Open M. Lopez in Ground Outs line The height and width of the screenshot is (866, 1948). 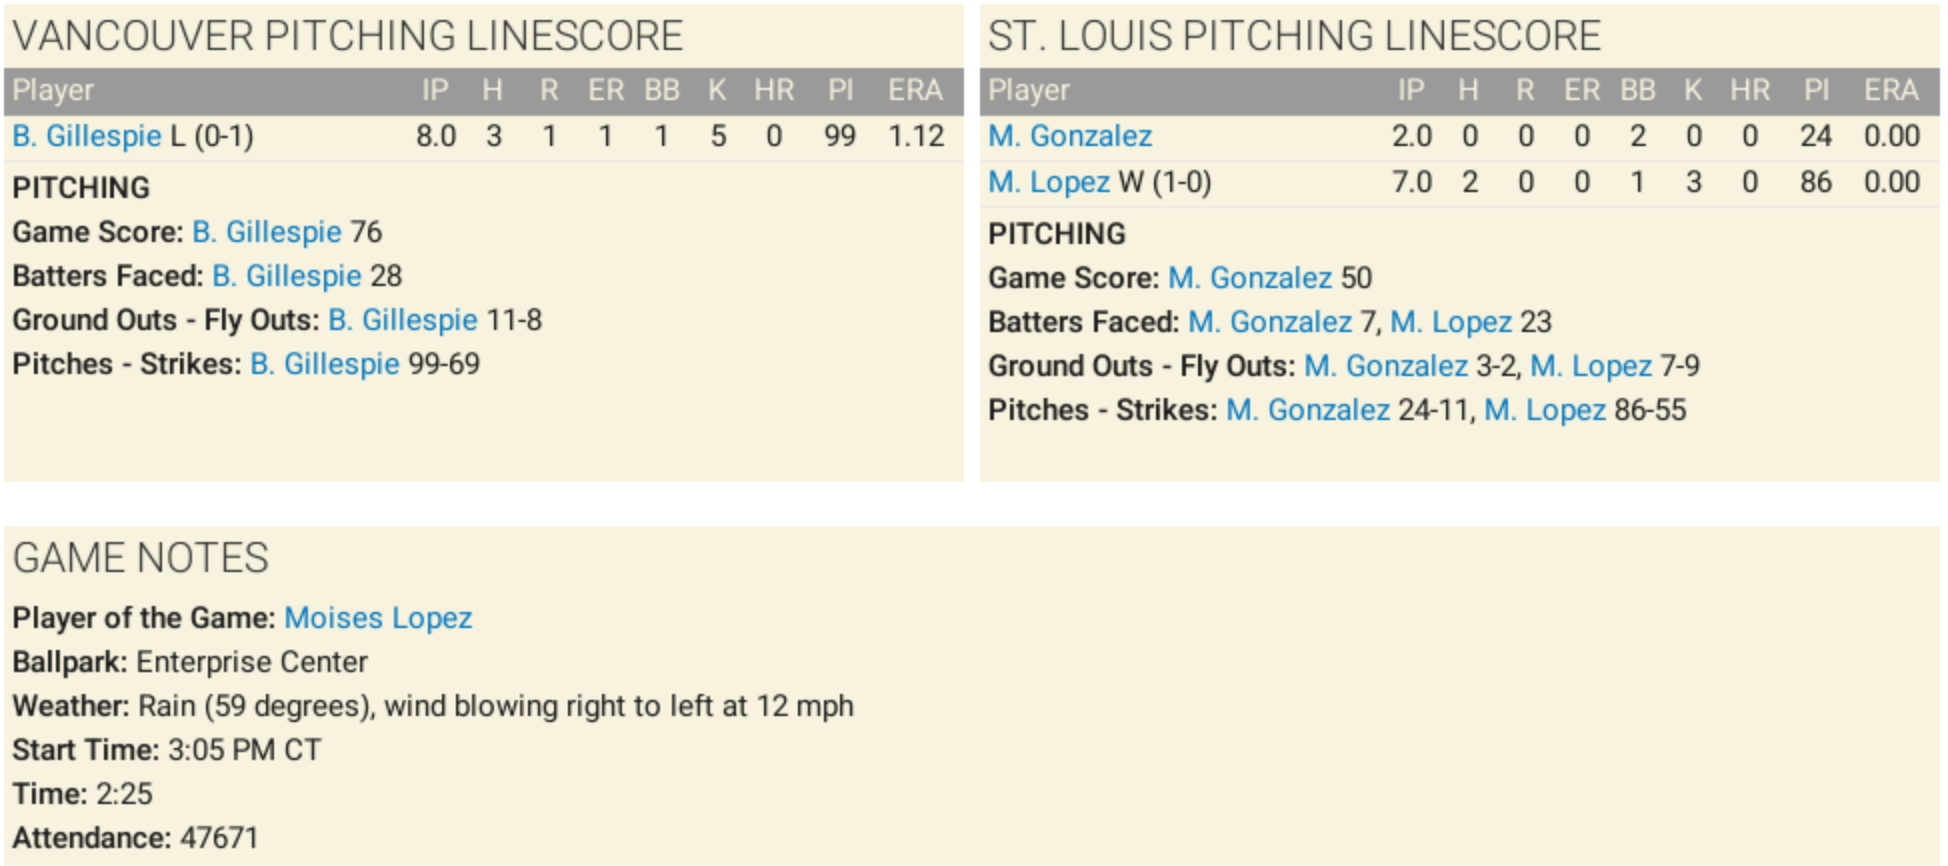(1590, 366)
